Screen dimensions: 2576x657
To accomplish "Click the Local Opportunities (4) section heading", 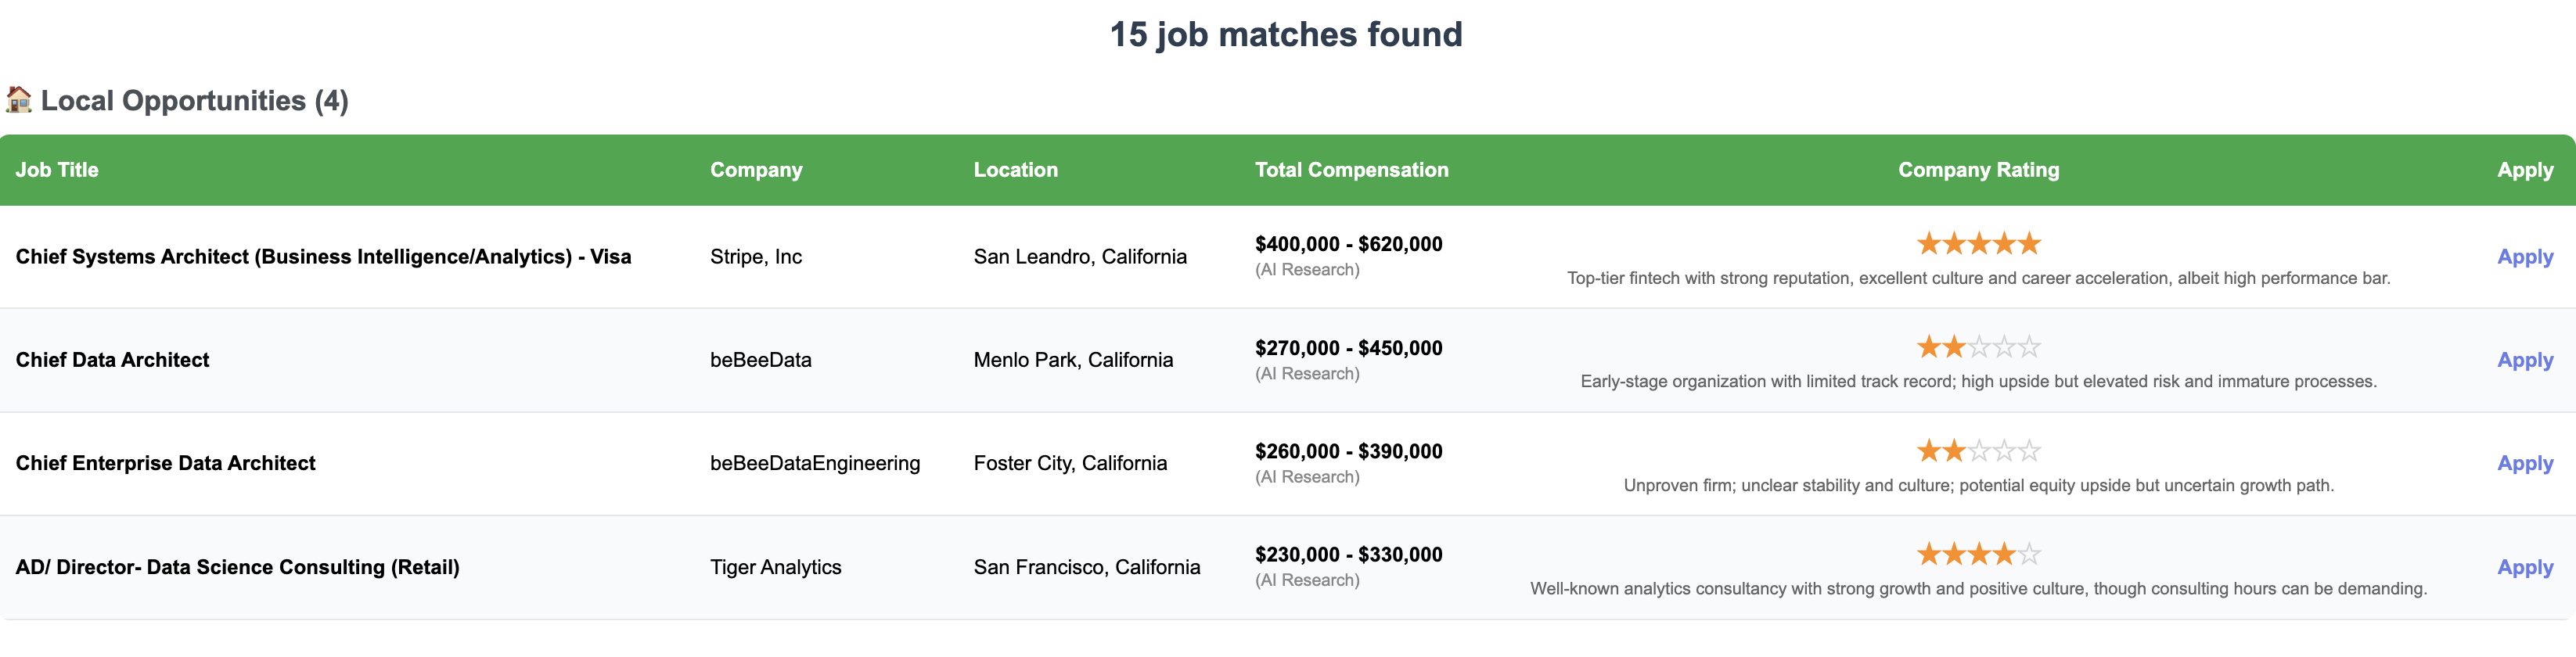I will click(x=194, y=101).
